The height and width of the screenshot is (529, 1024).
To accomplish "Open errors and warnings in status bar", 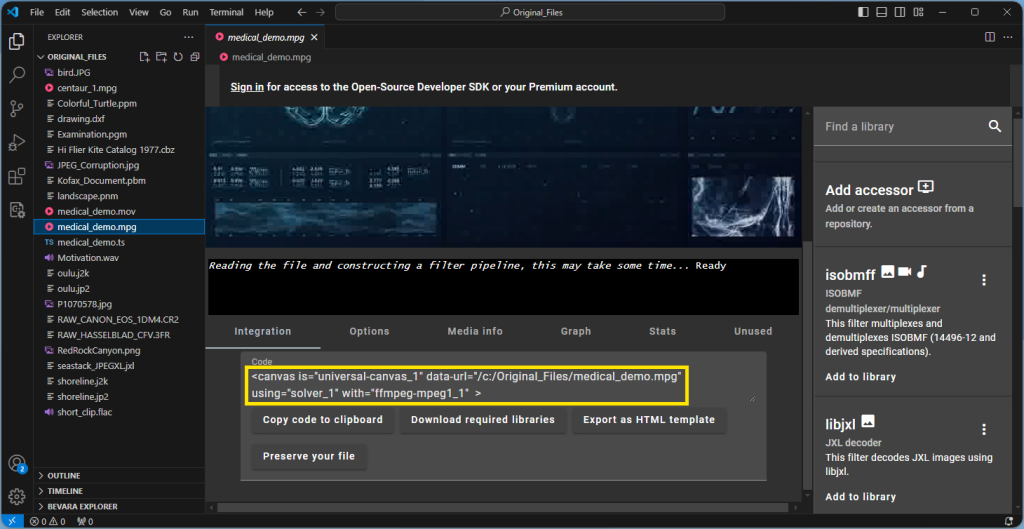I will click(x=48, y=521).
